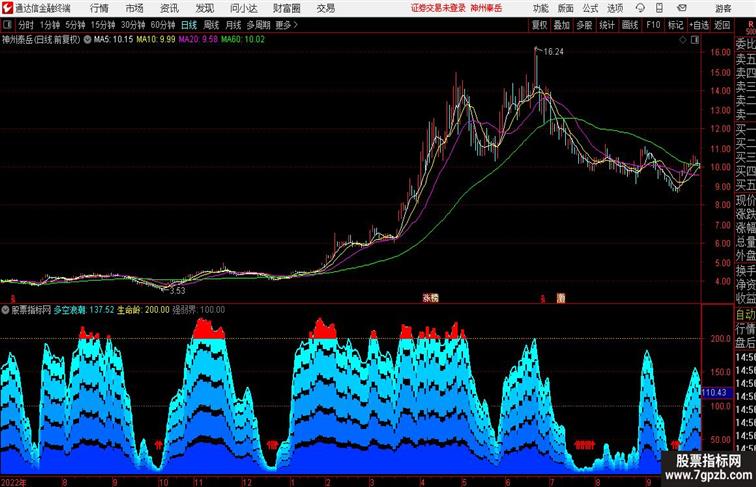This screenshot has width=756, height=487.
Task: Select the 日线 daily chart tab
Action: point(189,25)
